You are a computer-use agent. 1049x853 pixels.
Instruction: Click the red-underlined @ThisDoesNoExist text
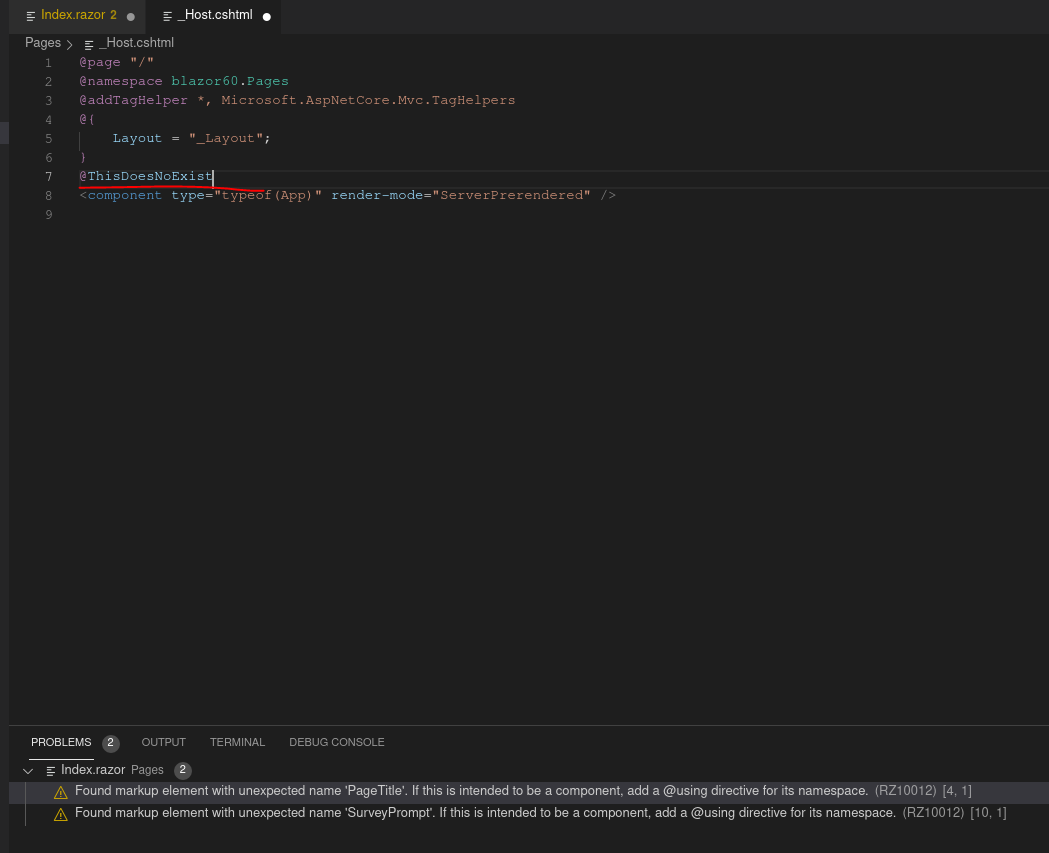tap(145, 176)
